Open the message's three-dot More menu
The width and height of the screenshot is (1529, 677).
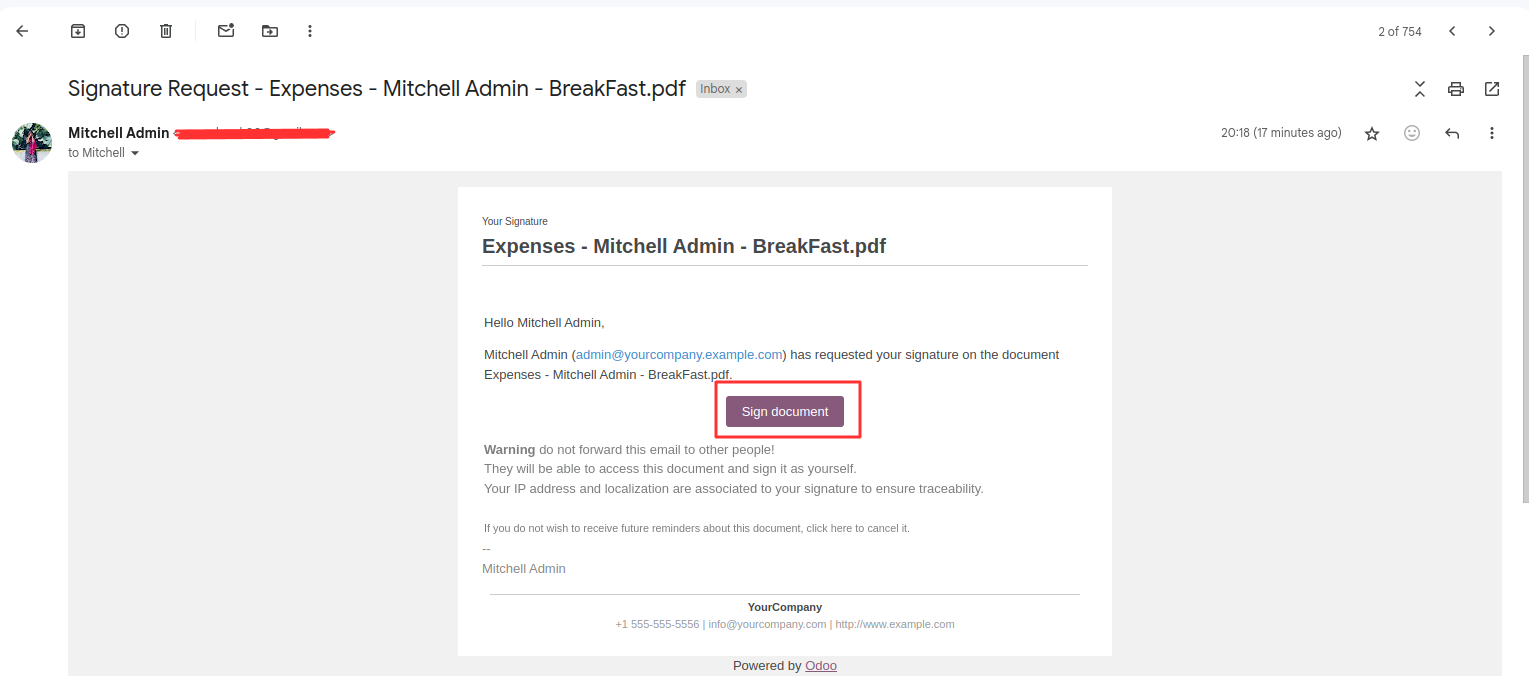pyautogui.click(x=1492, y=133)
